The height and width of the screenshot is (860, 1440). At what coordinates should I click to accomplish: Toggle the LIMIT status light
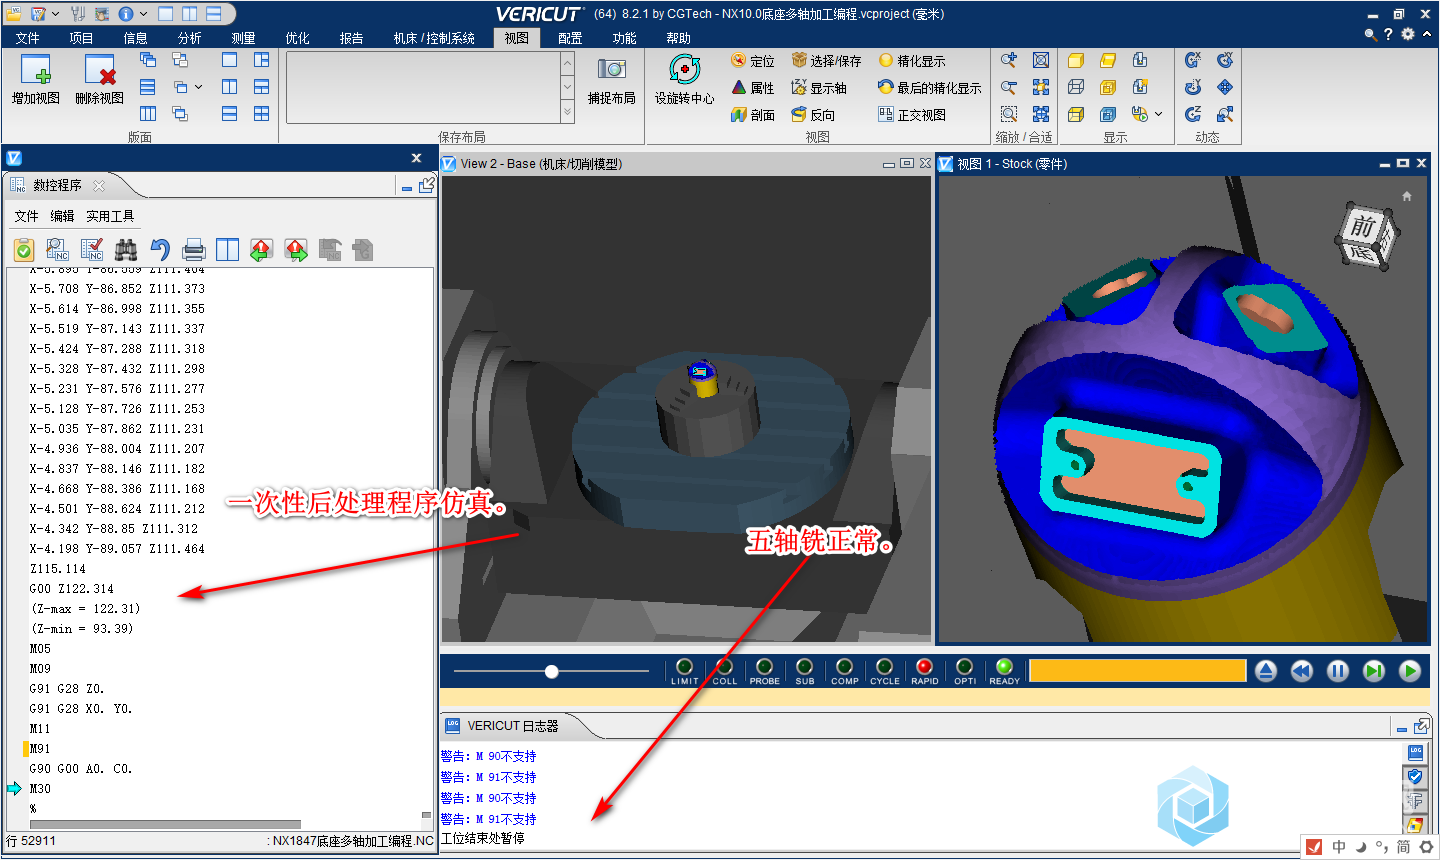[x=685, y=671]
